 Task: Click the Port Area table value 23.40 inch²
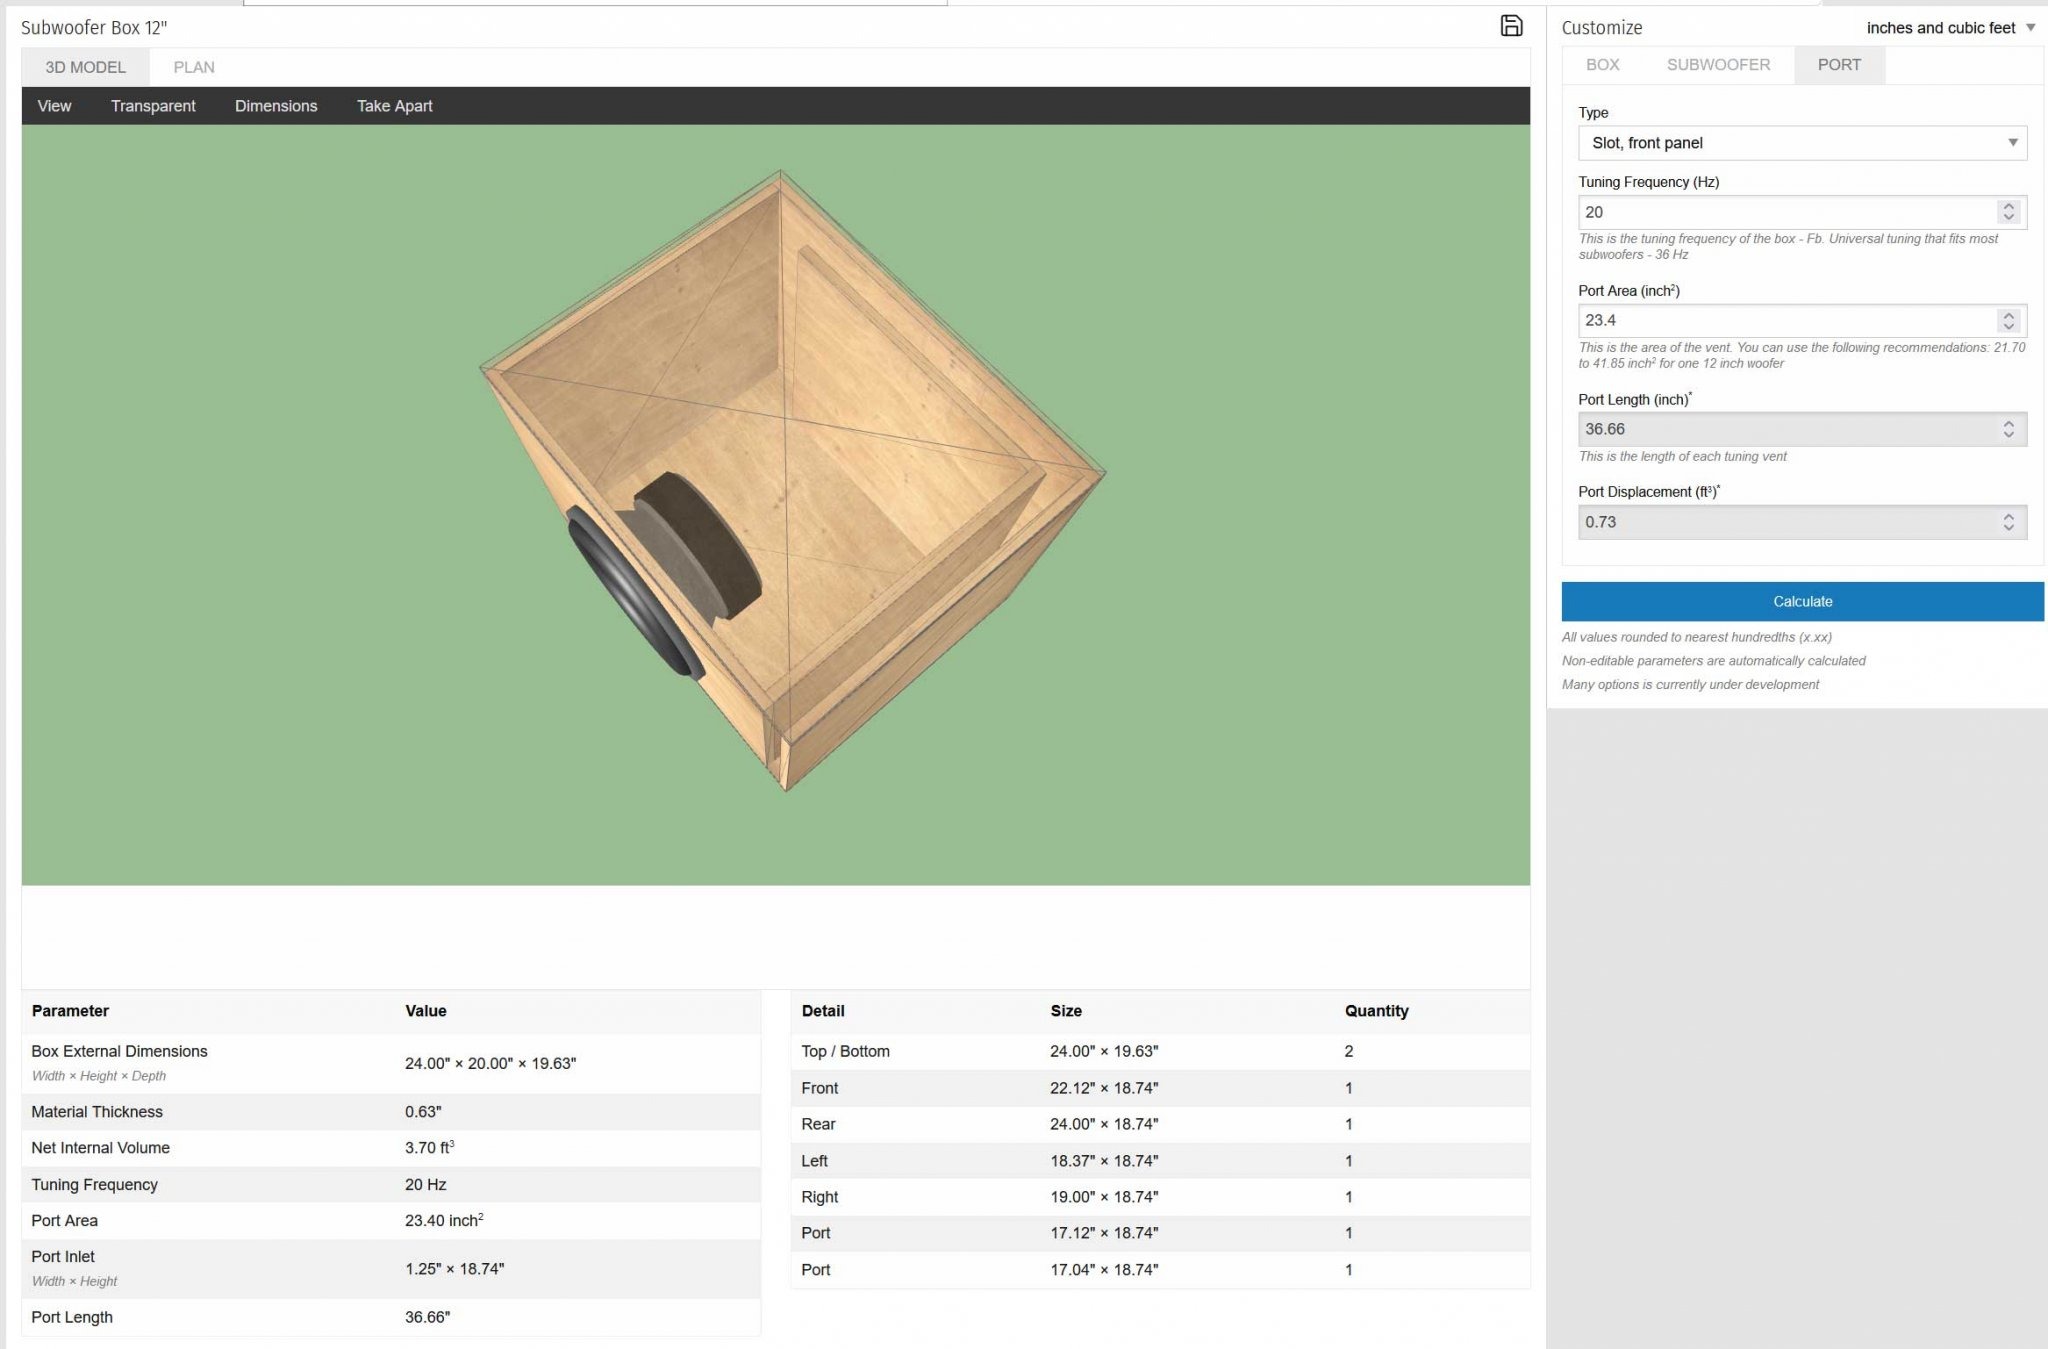[444, 1220]
